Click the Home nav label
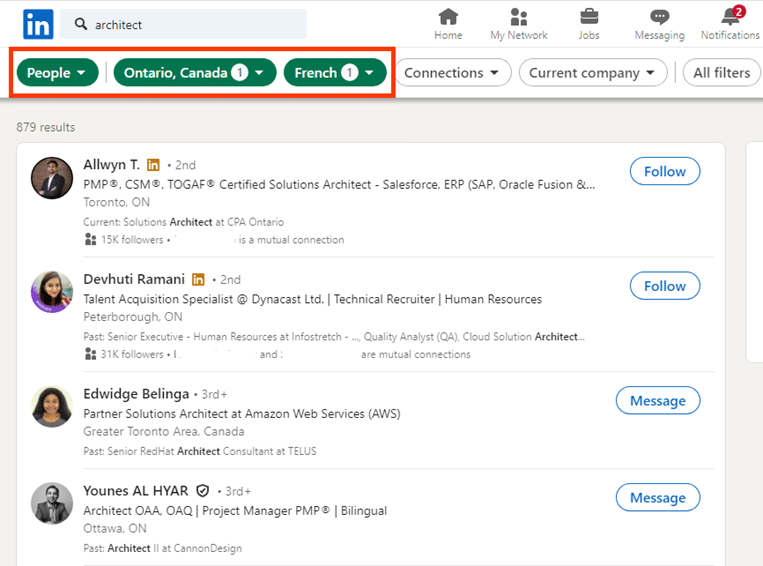This screenshot has width=763, height=566. (x=448, y=35)
